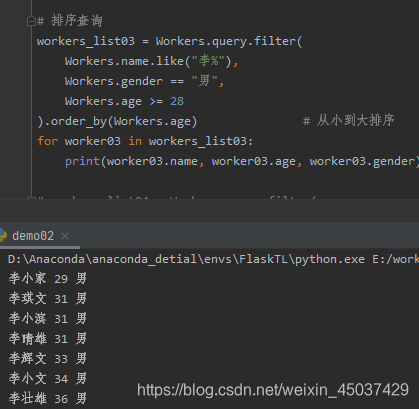Viewport: 419px width, 409px height.
Task: Click output row 李辉文 33 男
Action: (x=48, y=358)
